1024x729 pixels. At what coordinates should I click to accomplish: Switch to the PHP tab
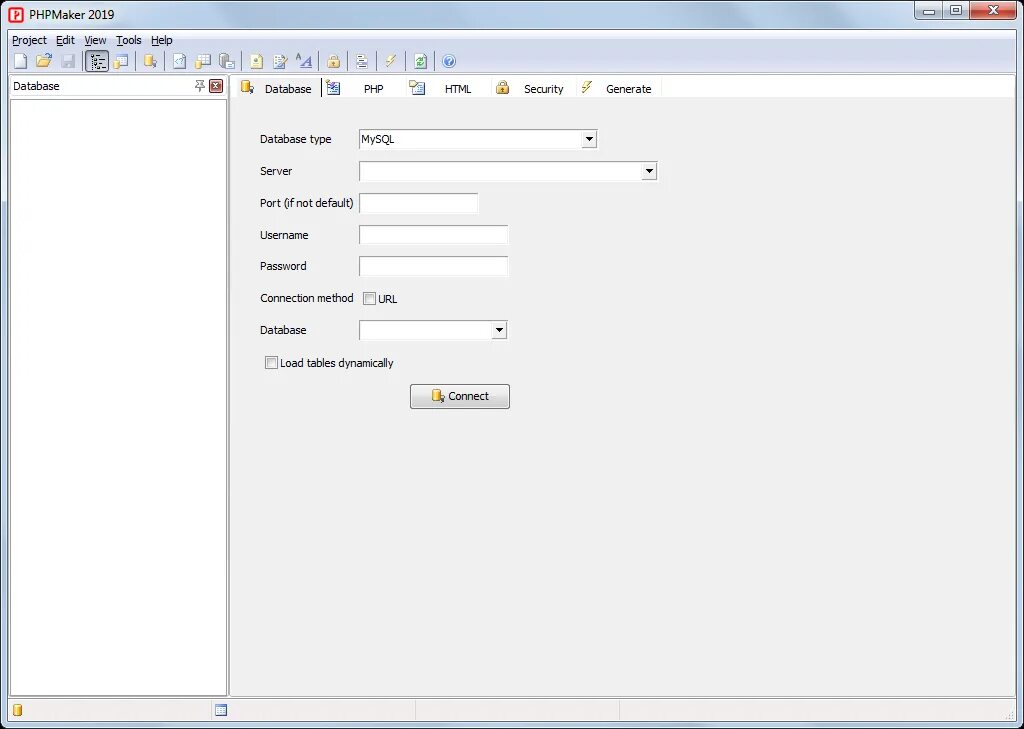coord(363,88)
